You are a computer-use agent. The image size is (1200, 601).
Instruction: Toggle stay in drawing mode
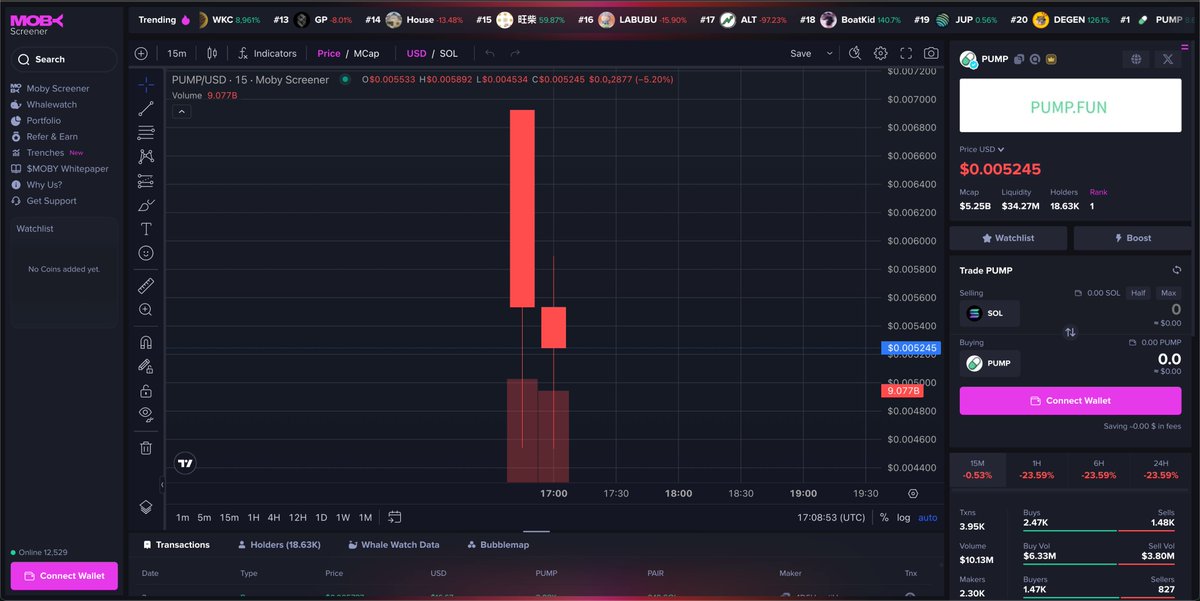(146, 366)
